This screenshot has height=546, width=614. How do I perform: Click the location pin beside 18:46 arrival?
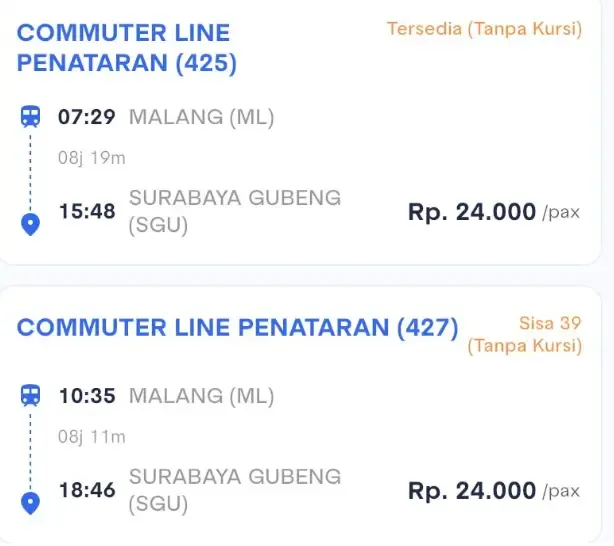(30, 503)
